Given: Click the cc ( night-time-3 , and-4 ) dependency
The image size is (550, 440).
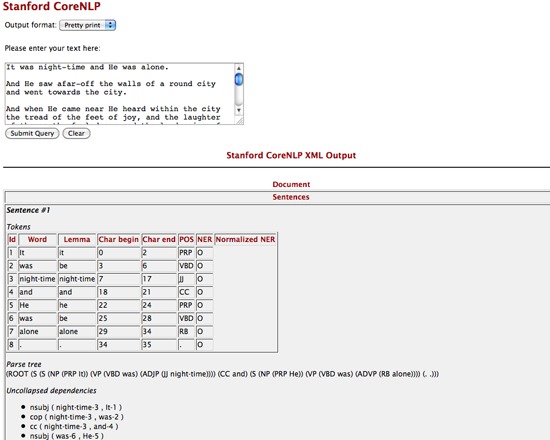Looking at the screenshot, I should (x=74, y=427).
